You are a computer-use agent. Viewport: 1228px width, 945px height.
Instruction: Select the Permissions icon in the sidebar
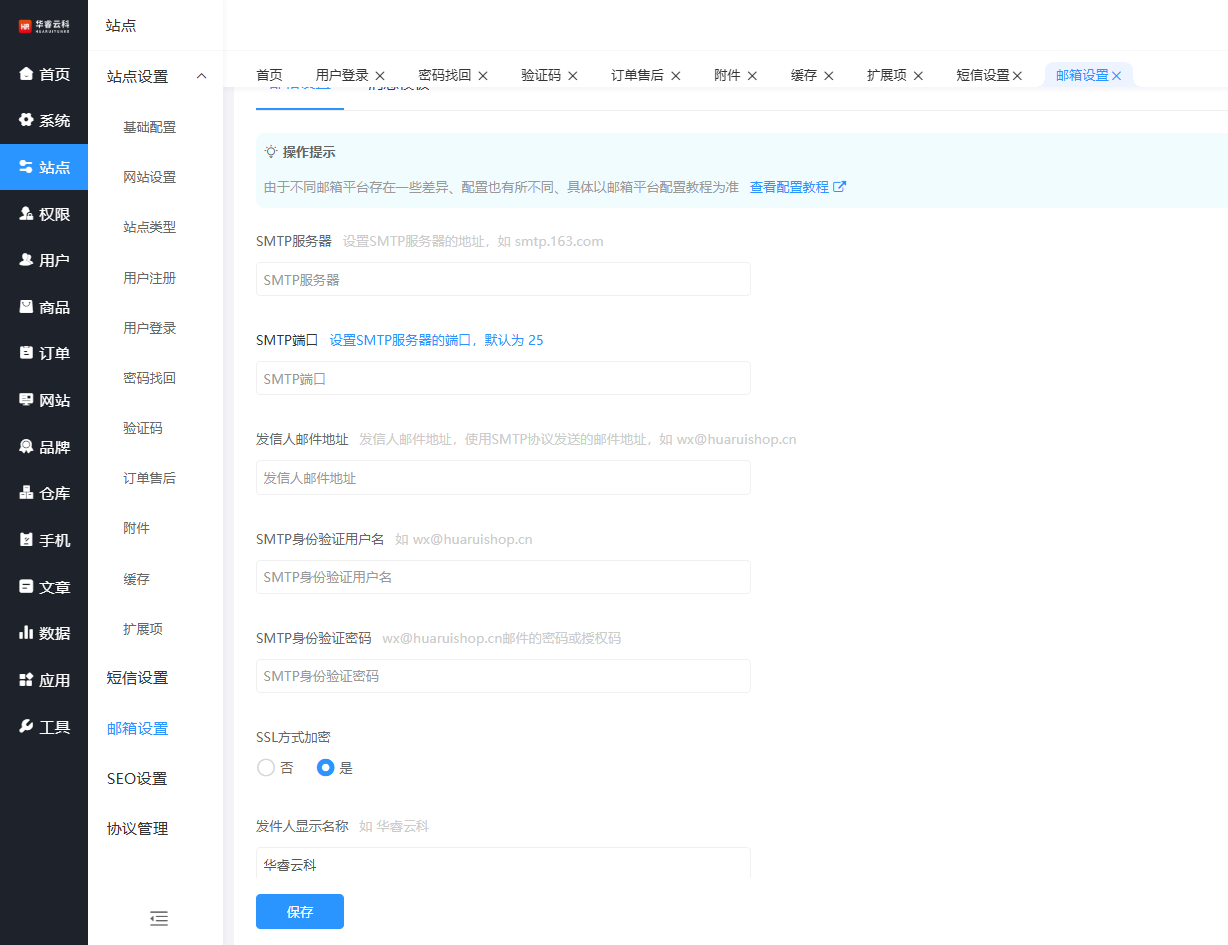click(26, 214)
